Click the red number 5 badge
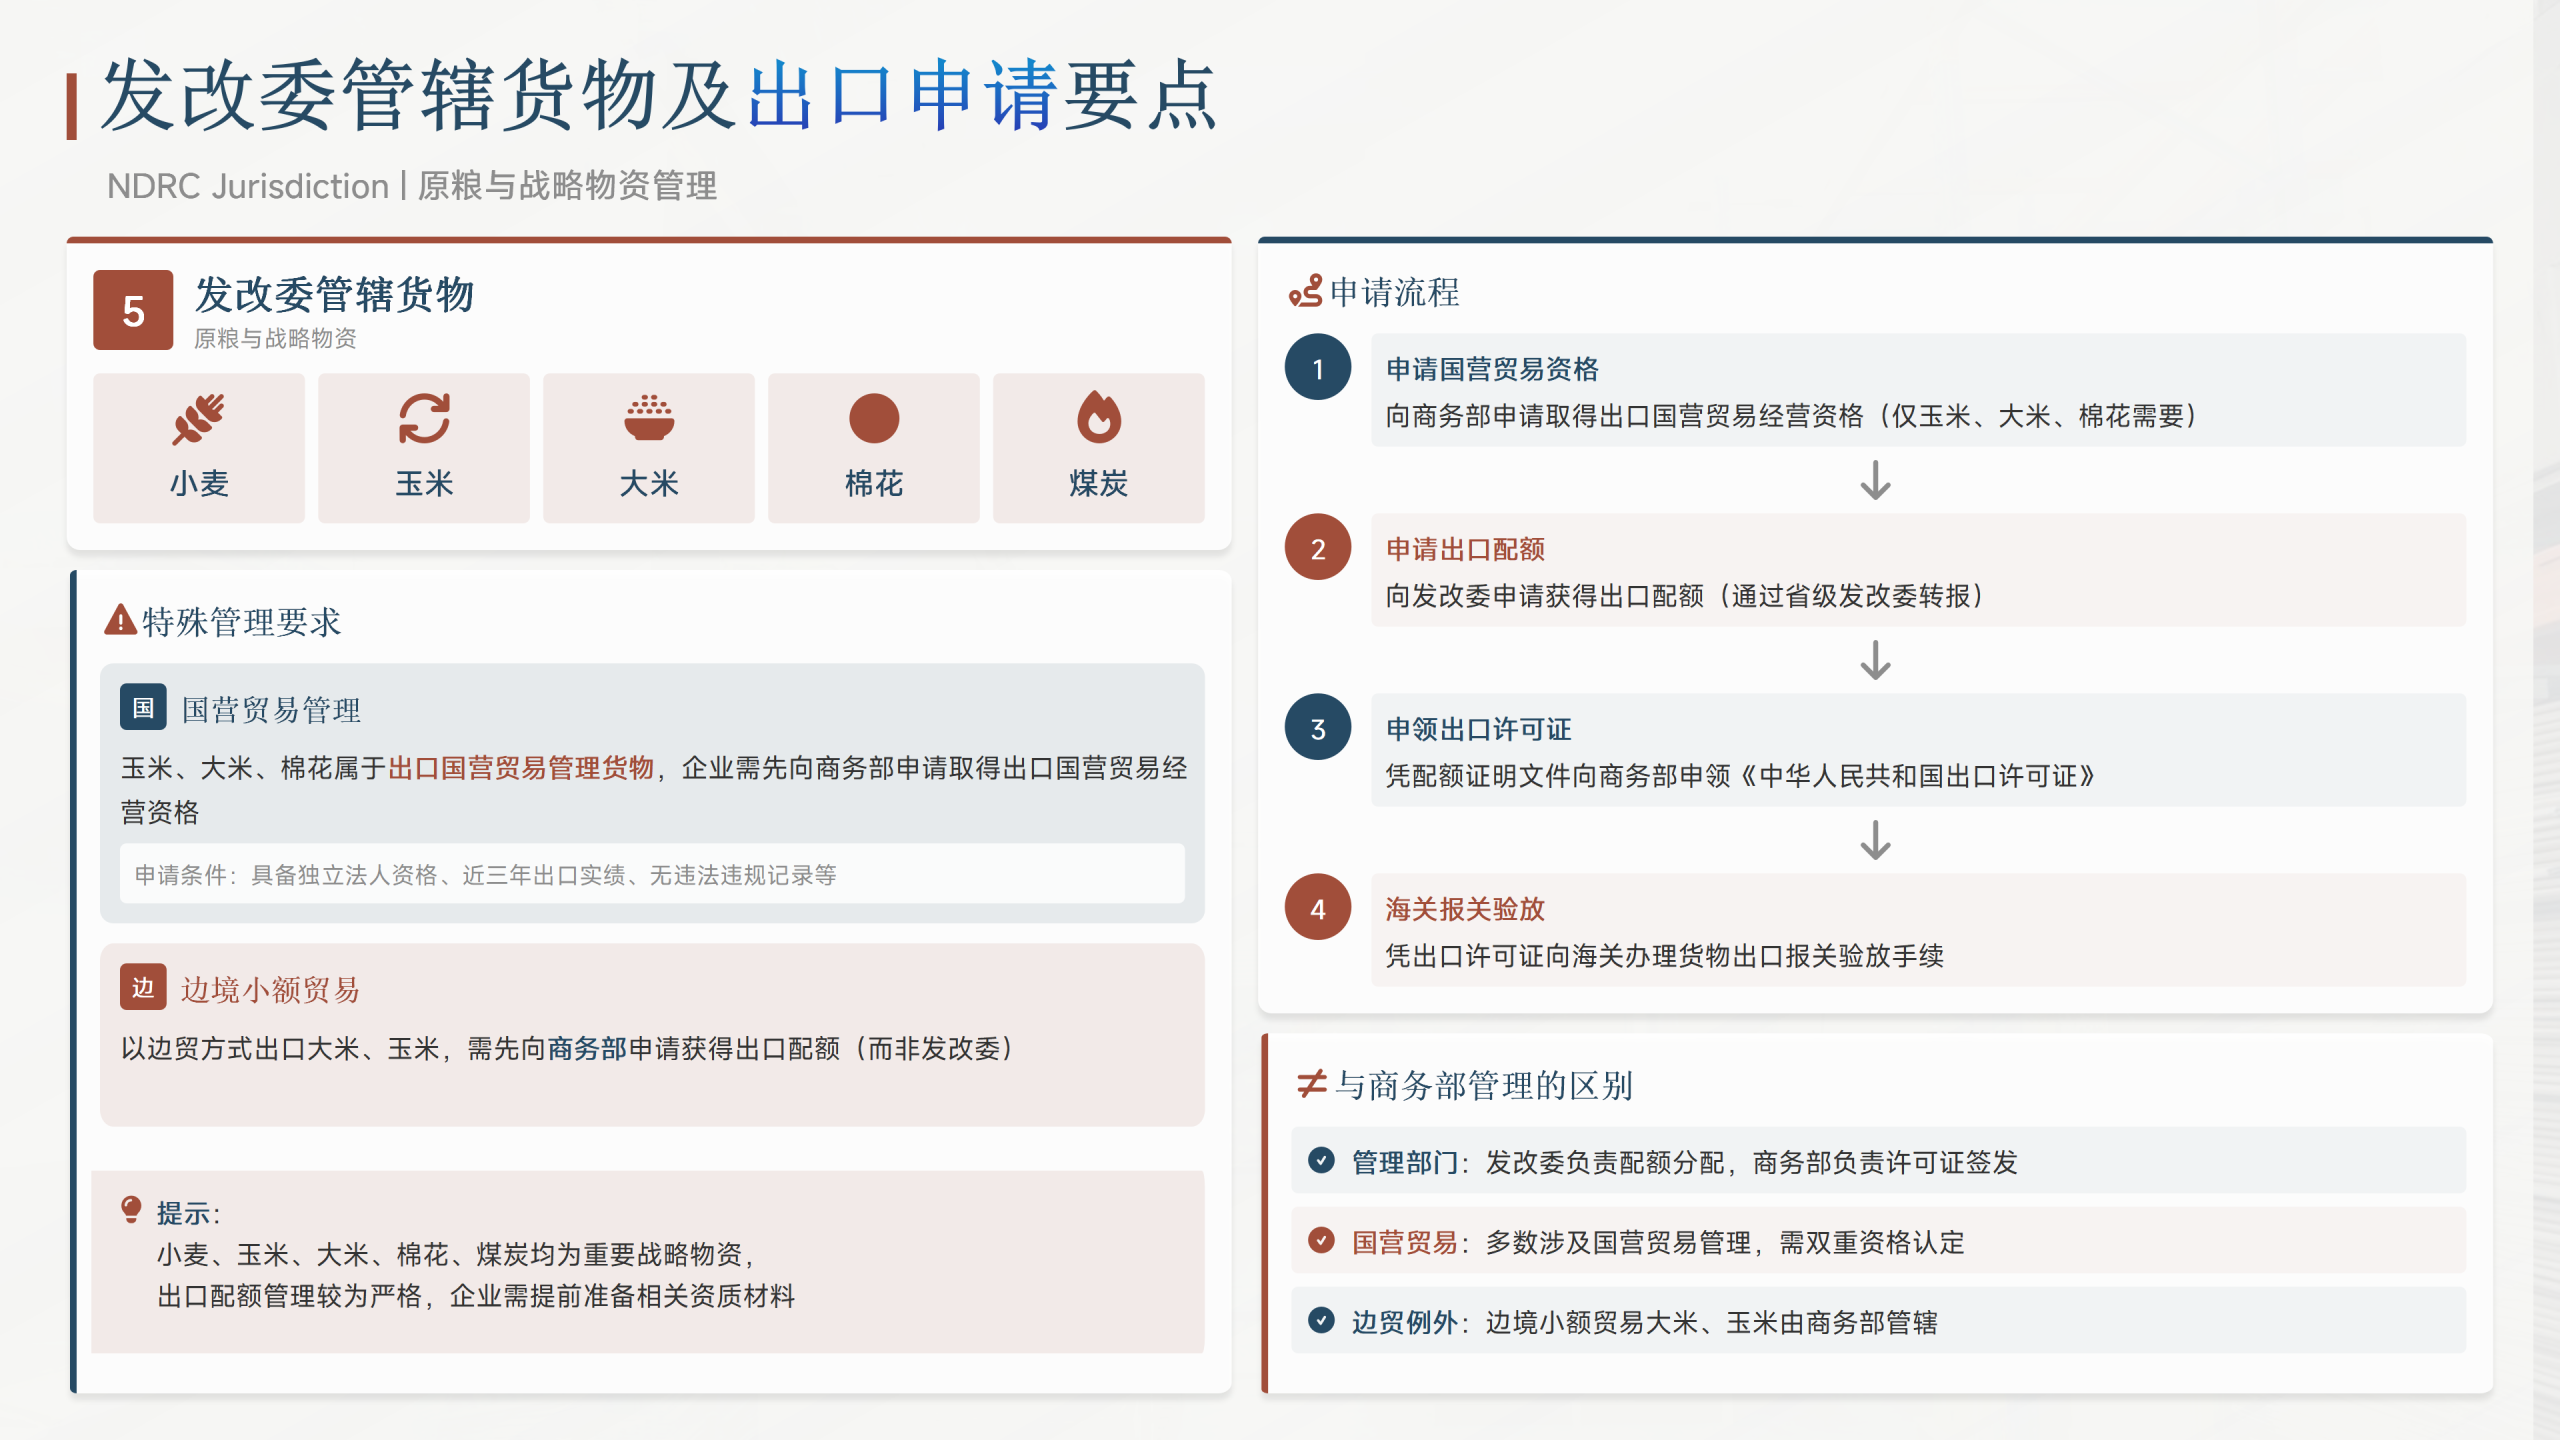This screenshot has height=1440, width=2560. coord(133,310)
